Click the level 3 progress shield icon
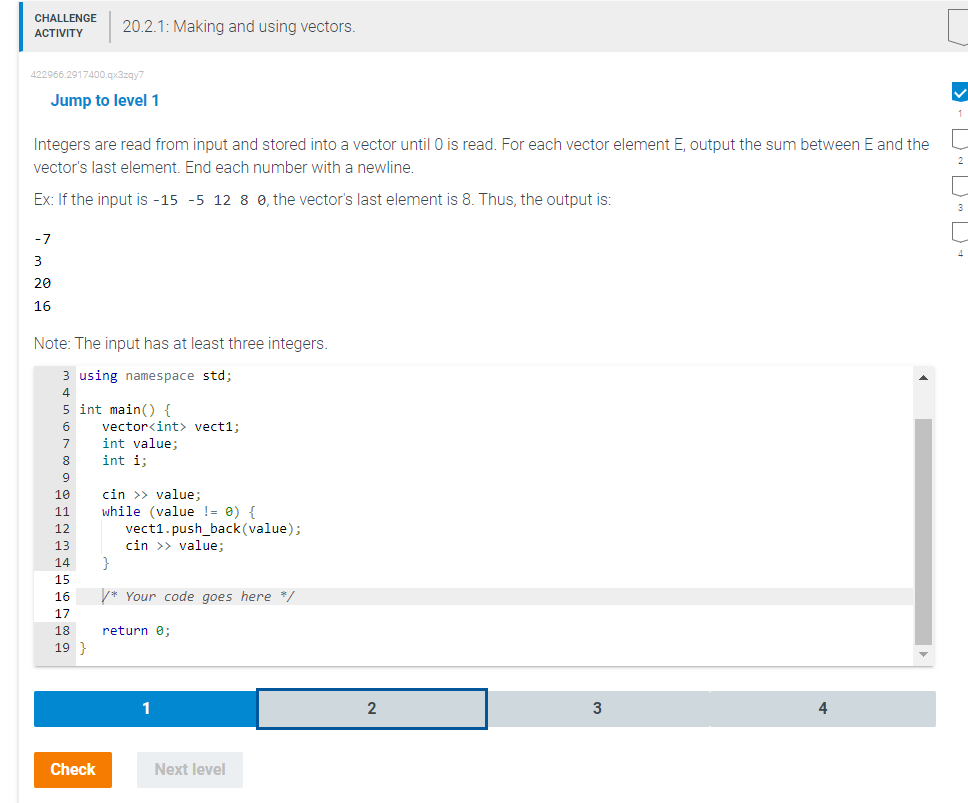The height and width of the screenshot is (803, 968). [959, 187]
